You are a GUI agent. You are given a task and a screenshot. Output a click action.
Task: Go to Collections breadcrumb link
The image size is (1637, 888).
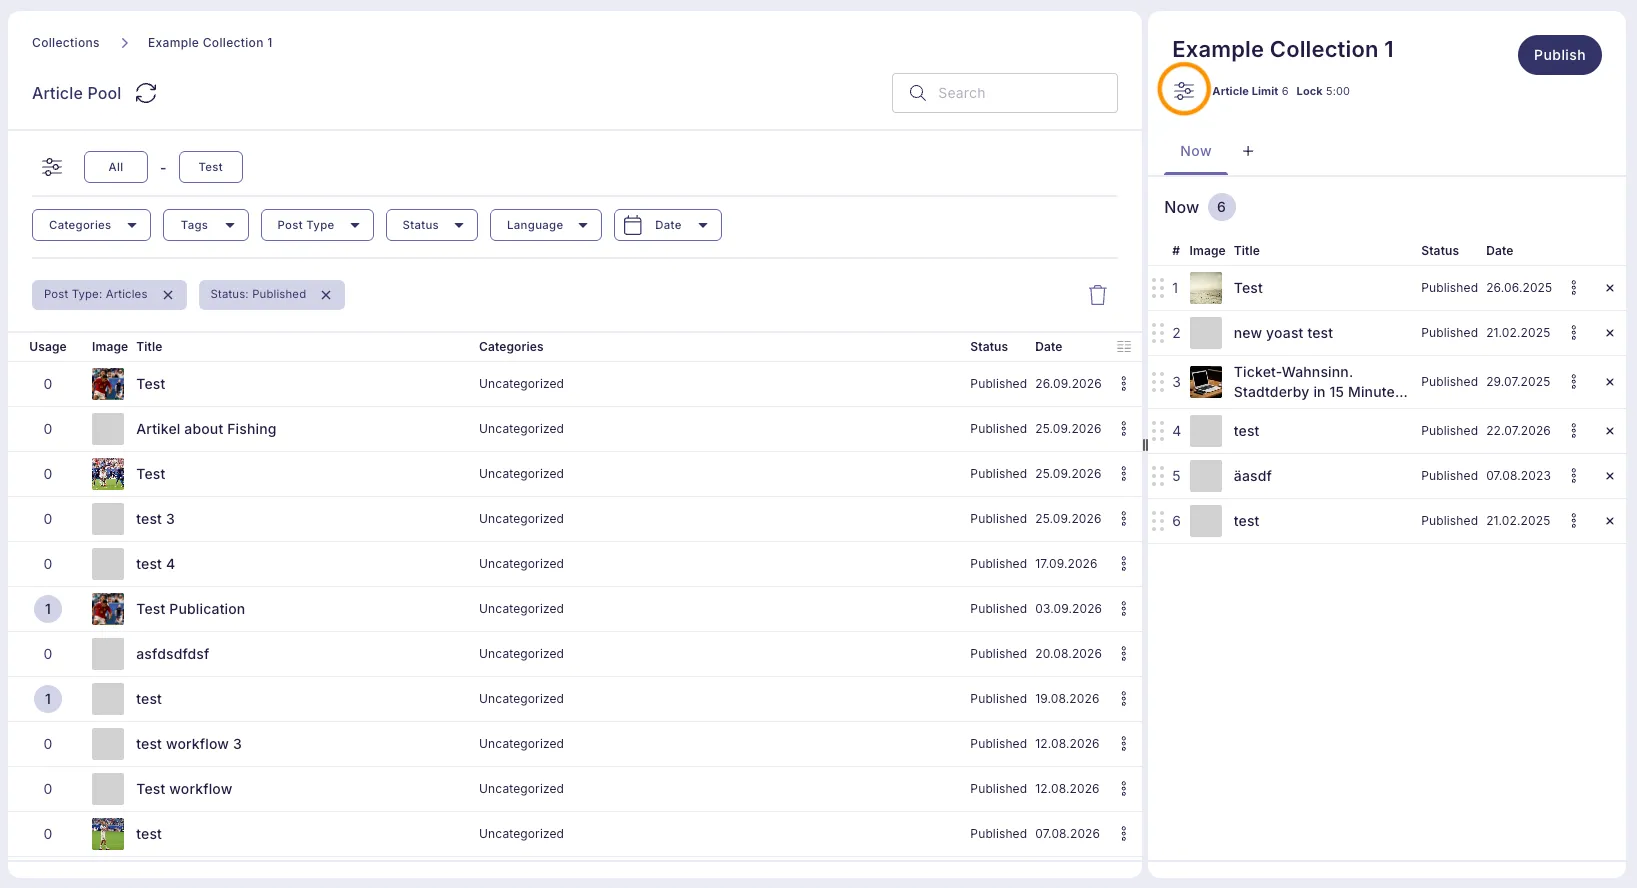(x=66, y=43)
